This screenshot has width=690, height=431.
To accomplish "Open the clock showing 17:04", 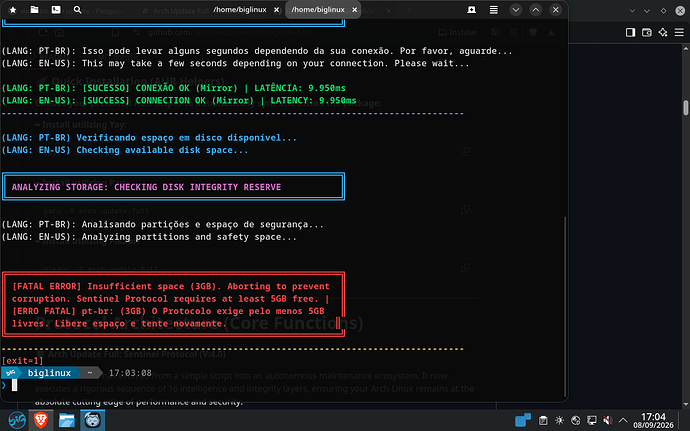I will (653, 420).
